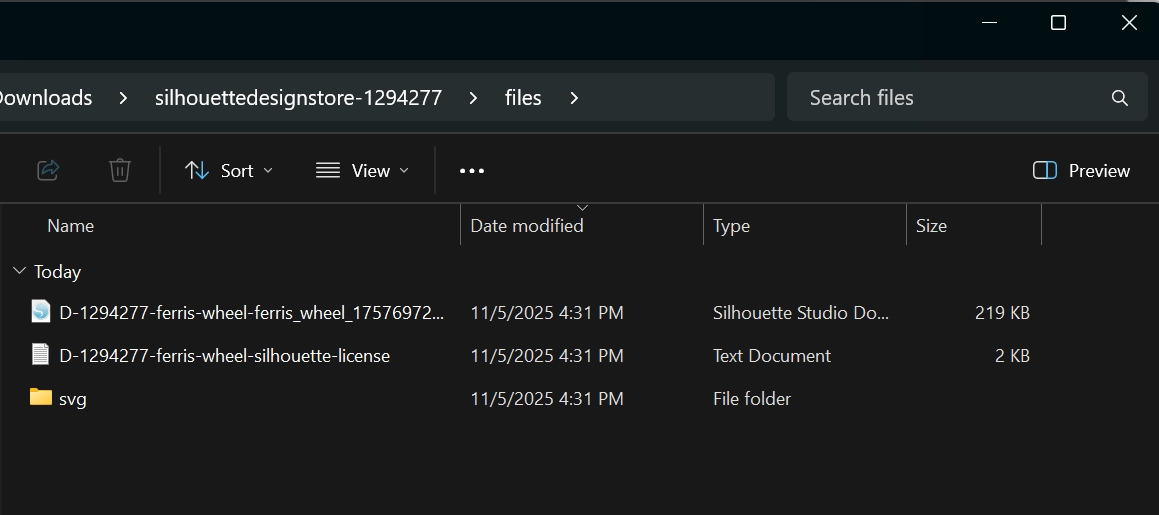Click the Silhouette Studio file icon
1159x515 pixels.
(x=40, y=312)
